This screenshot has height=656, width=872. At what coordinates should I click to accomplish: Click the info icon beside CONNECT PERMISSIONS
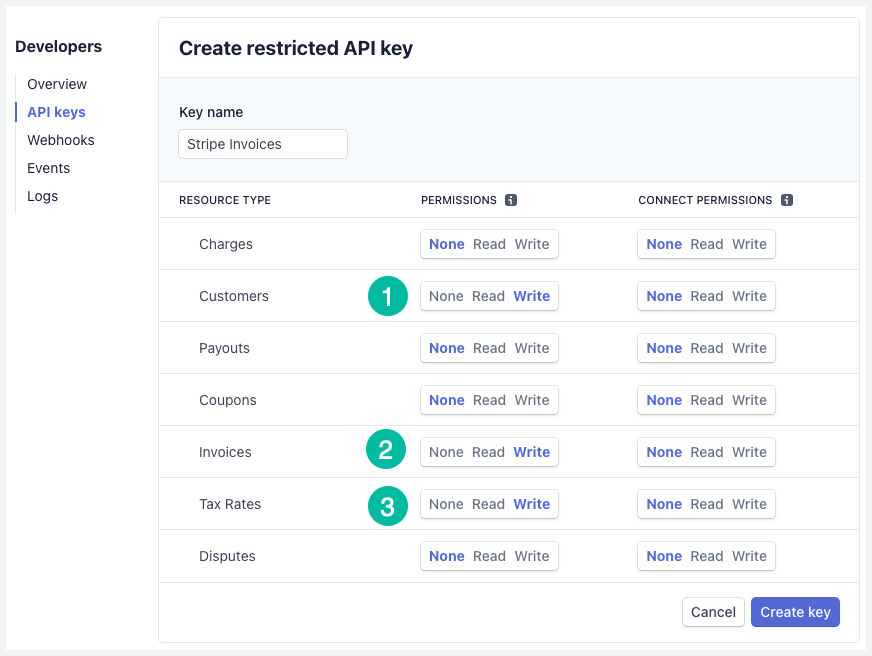pyautogui.click(x=787, y=200)
